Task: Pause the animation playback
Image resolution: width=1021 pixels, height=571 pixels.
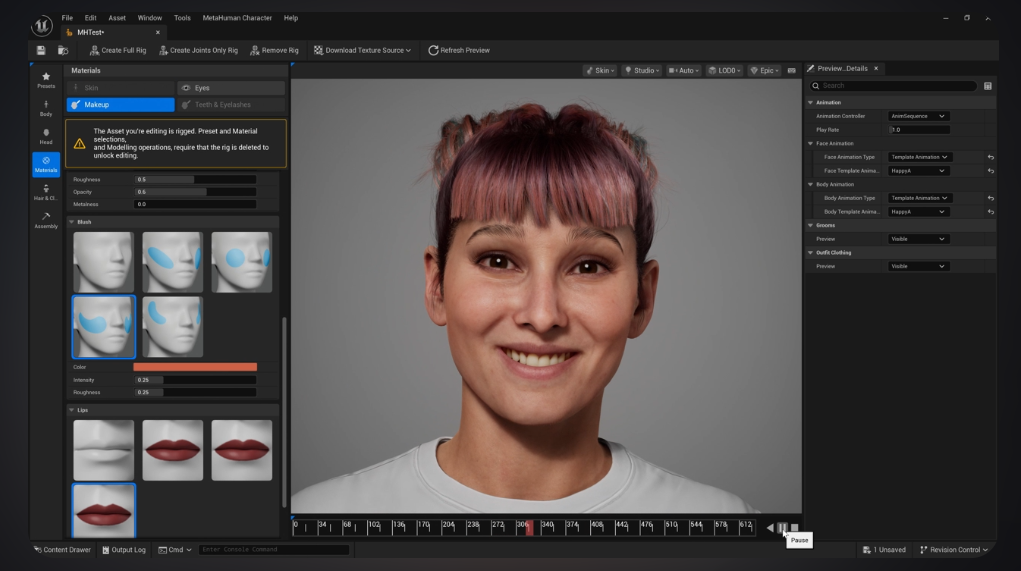Action: [x=782, y=527]
